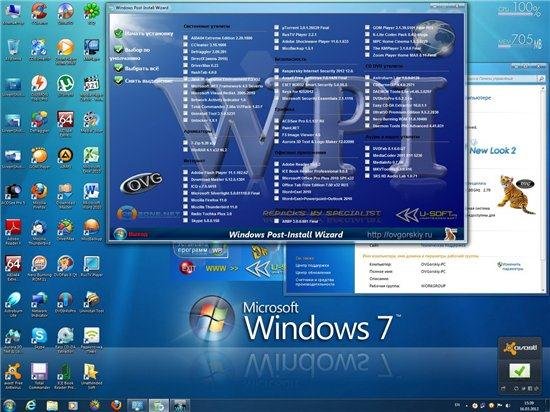Image resolution: width=550 pixels, height=412 pixels.
Task: Check the AIMP checkbox at bottom
Action: click(277, 221)
